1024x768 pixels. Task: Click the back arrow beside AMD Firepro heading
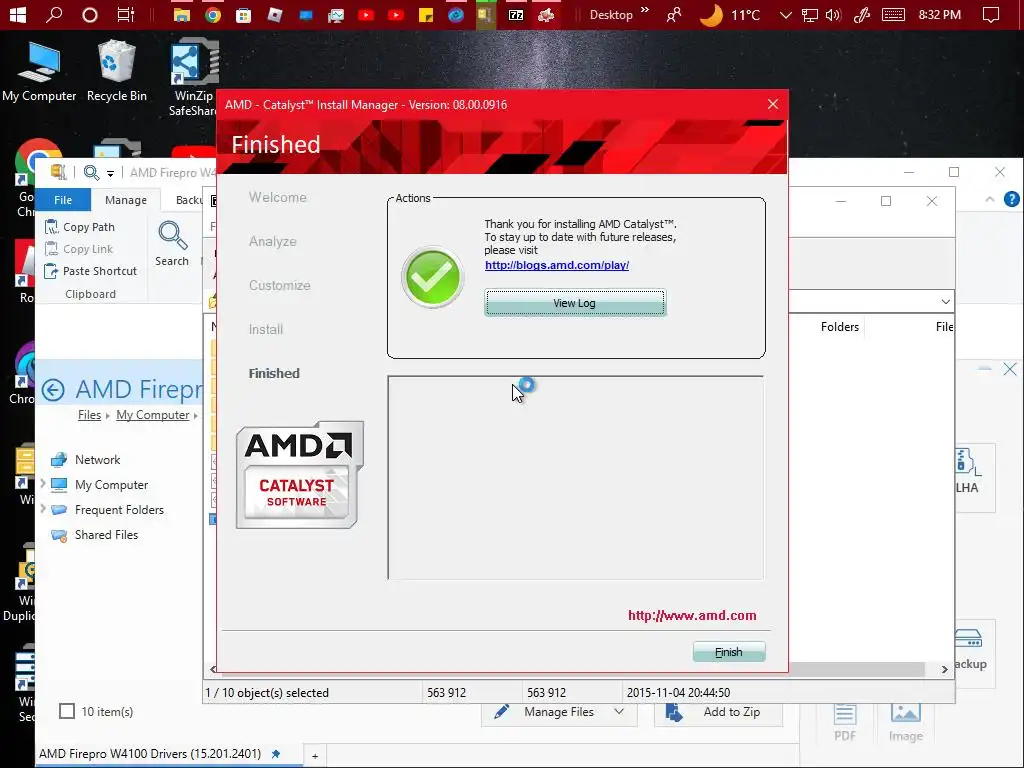53,390
